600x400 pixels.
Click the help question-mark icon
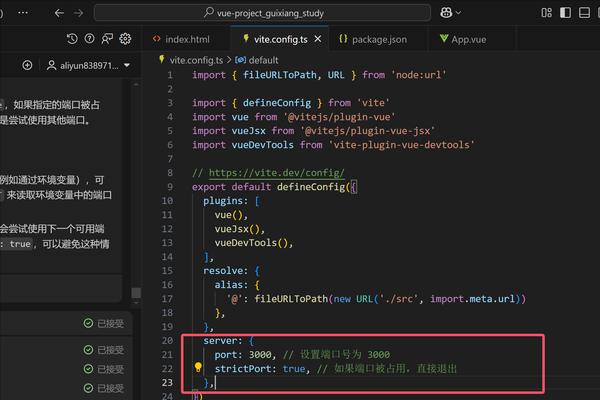pyautogui.click(x=90, y=39)
